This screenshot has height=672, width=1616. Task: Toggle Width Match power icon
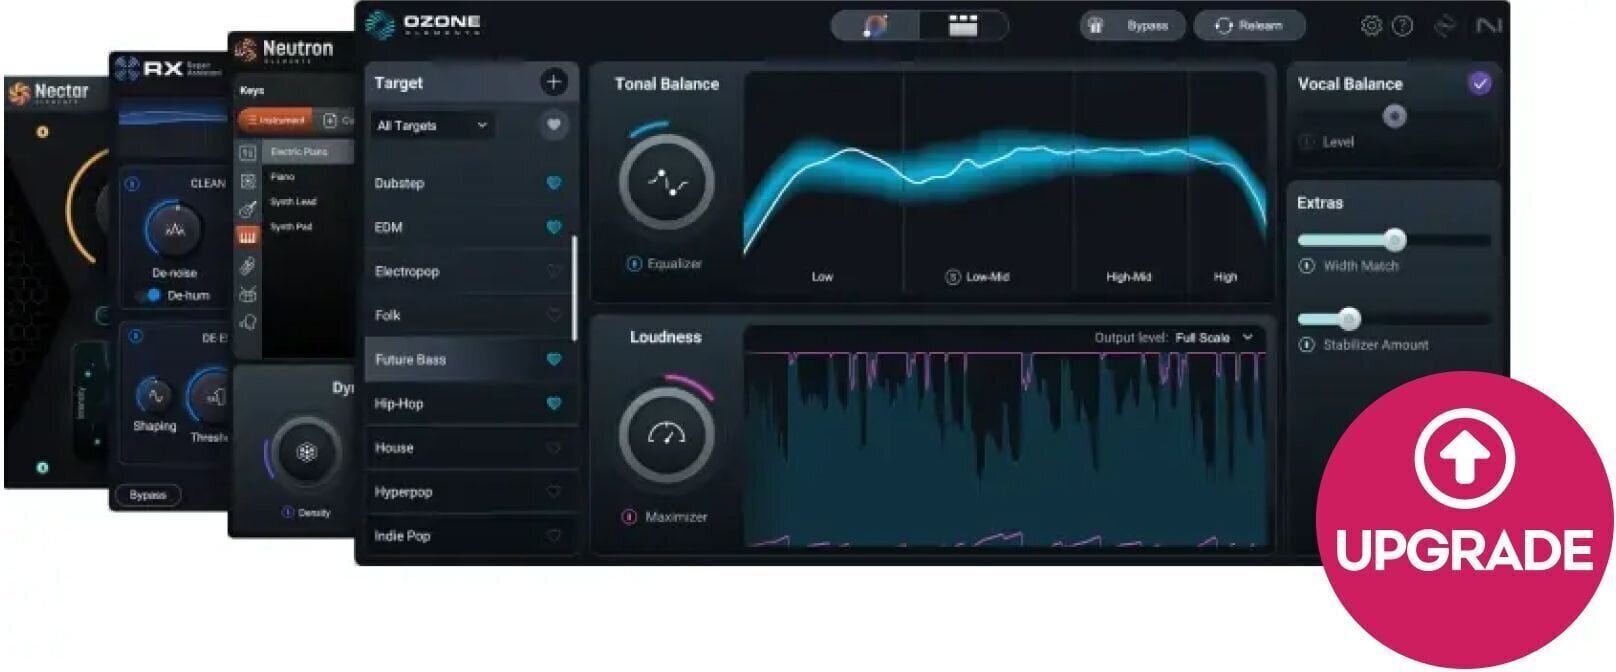(x=1306, y=266)
